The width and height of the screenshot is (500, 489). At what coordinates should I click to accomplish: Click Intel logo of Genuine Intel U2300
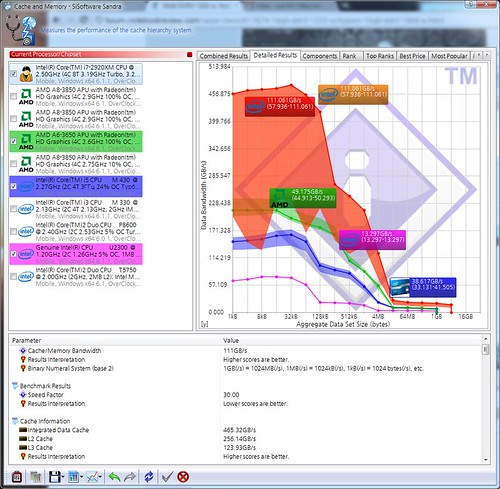[x=26, y=254]
